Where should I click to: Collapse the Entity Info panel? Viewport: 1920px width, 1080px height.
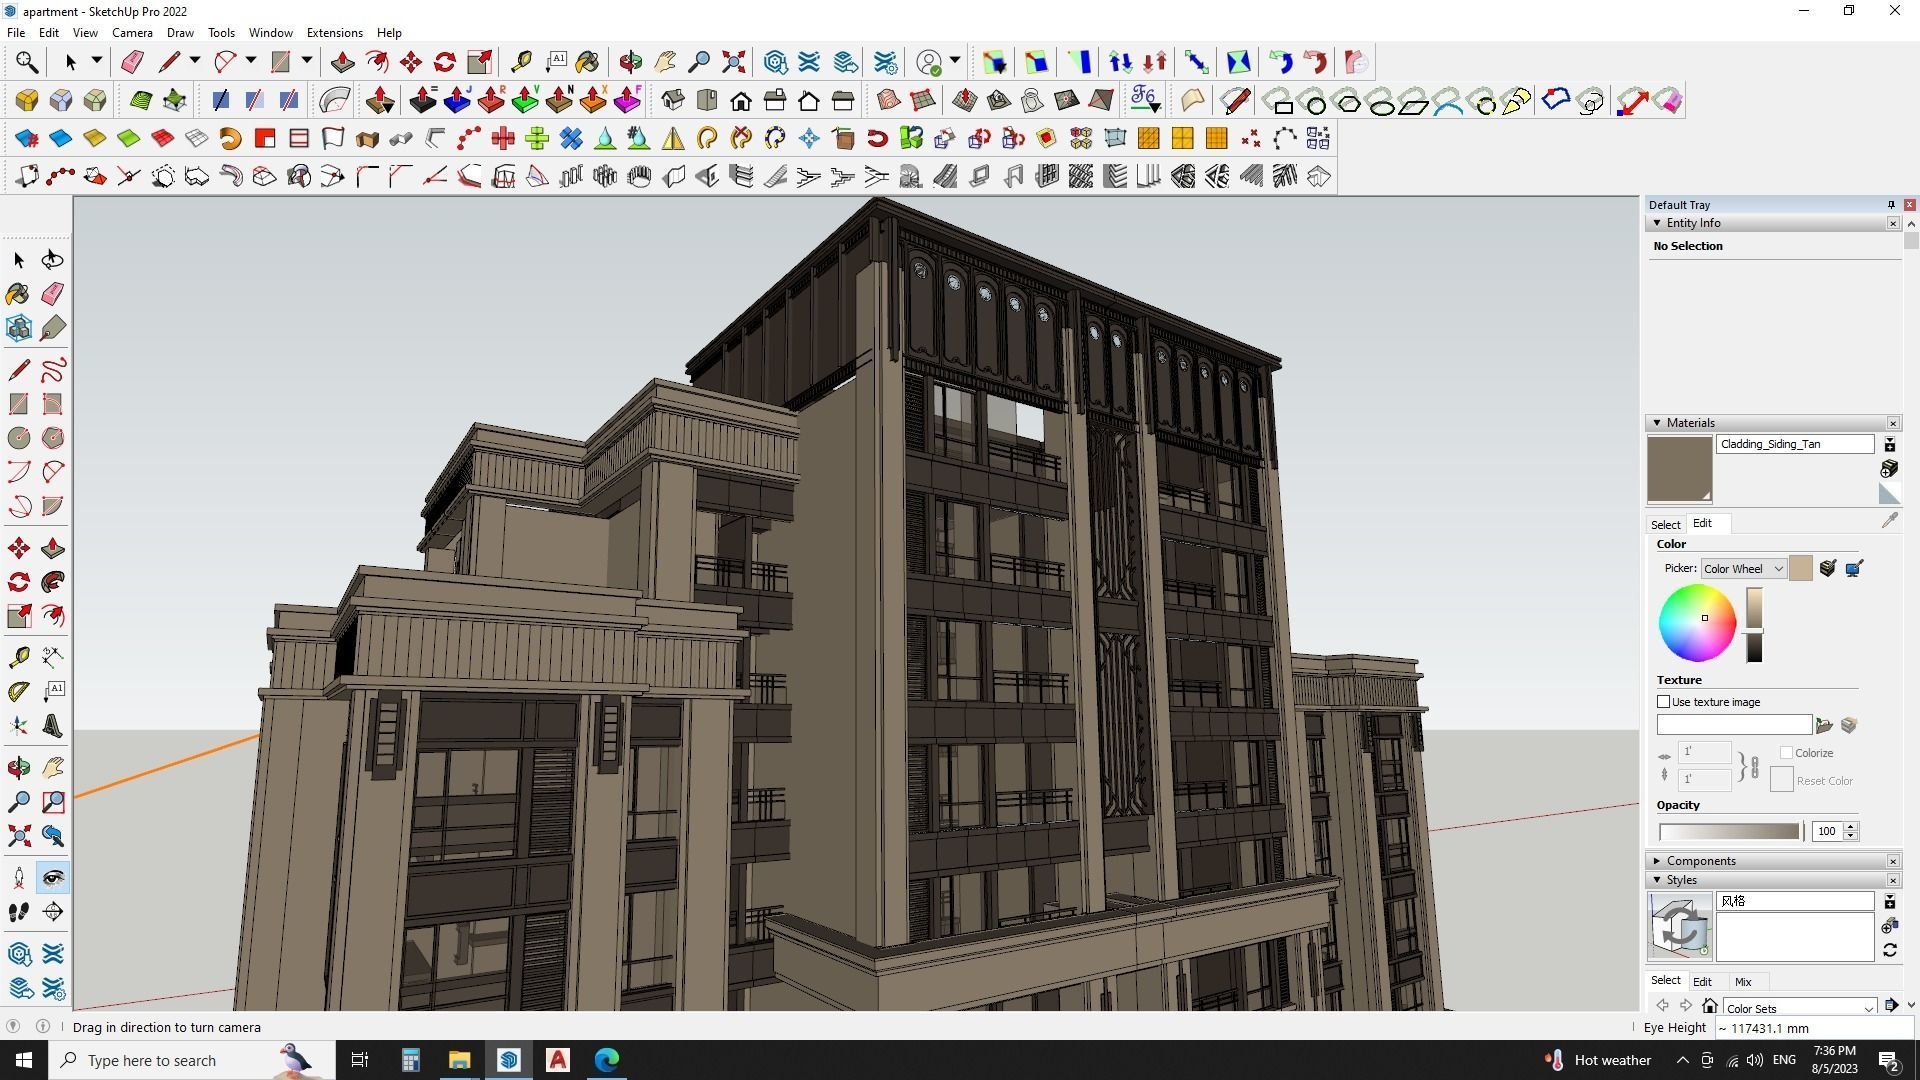1657,223
